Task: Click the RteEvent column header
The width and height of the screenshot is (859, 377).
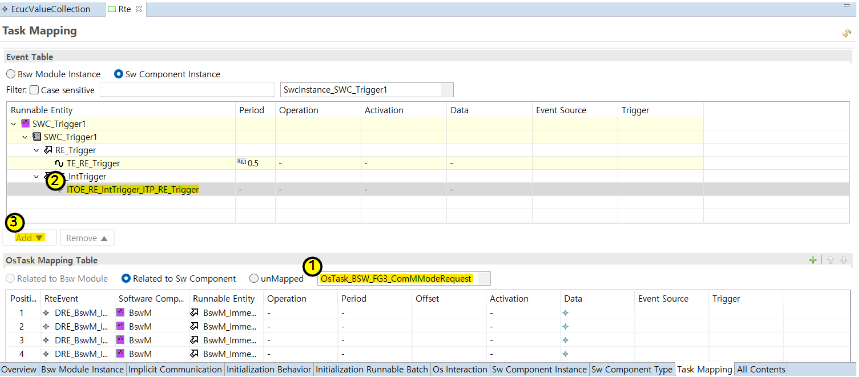Action: 78,299
